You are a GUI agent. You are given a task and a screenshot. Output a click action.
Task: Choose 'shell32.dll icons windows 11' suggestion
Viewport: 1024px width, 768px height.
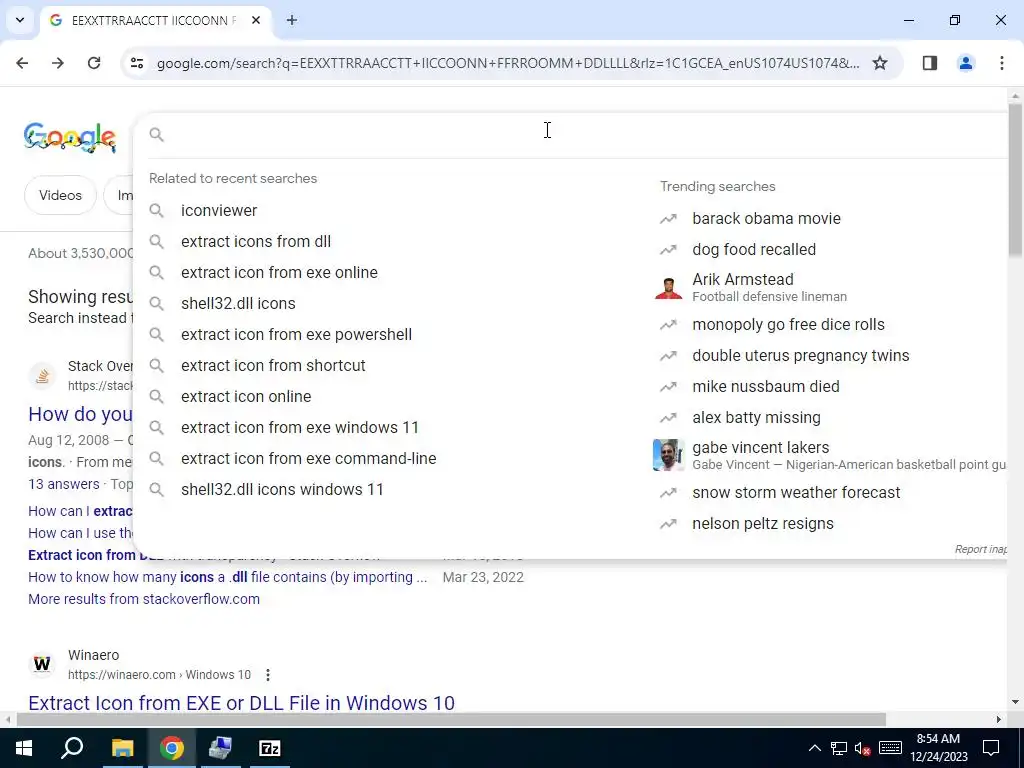[282, 490]
